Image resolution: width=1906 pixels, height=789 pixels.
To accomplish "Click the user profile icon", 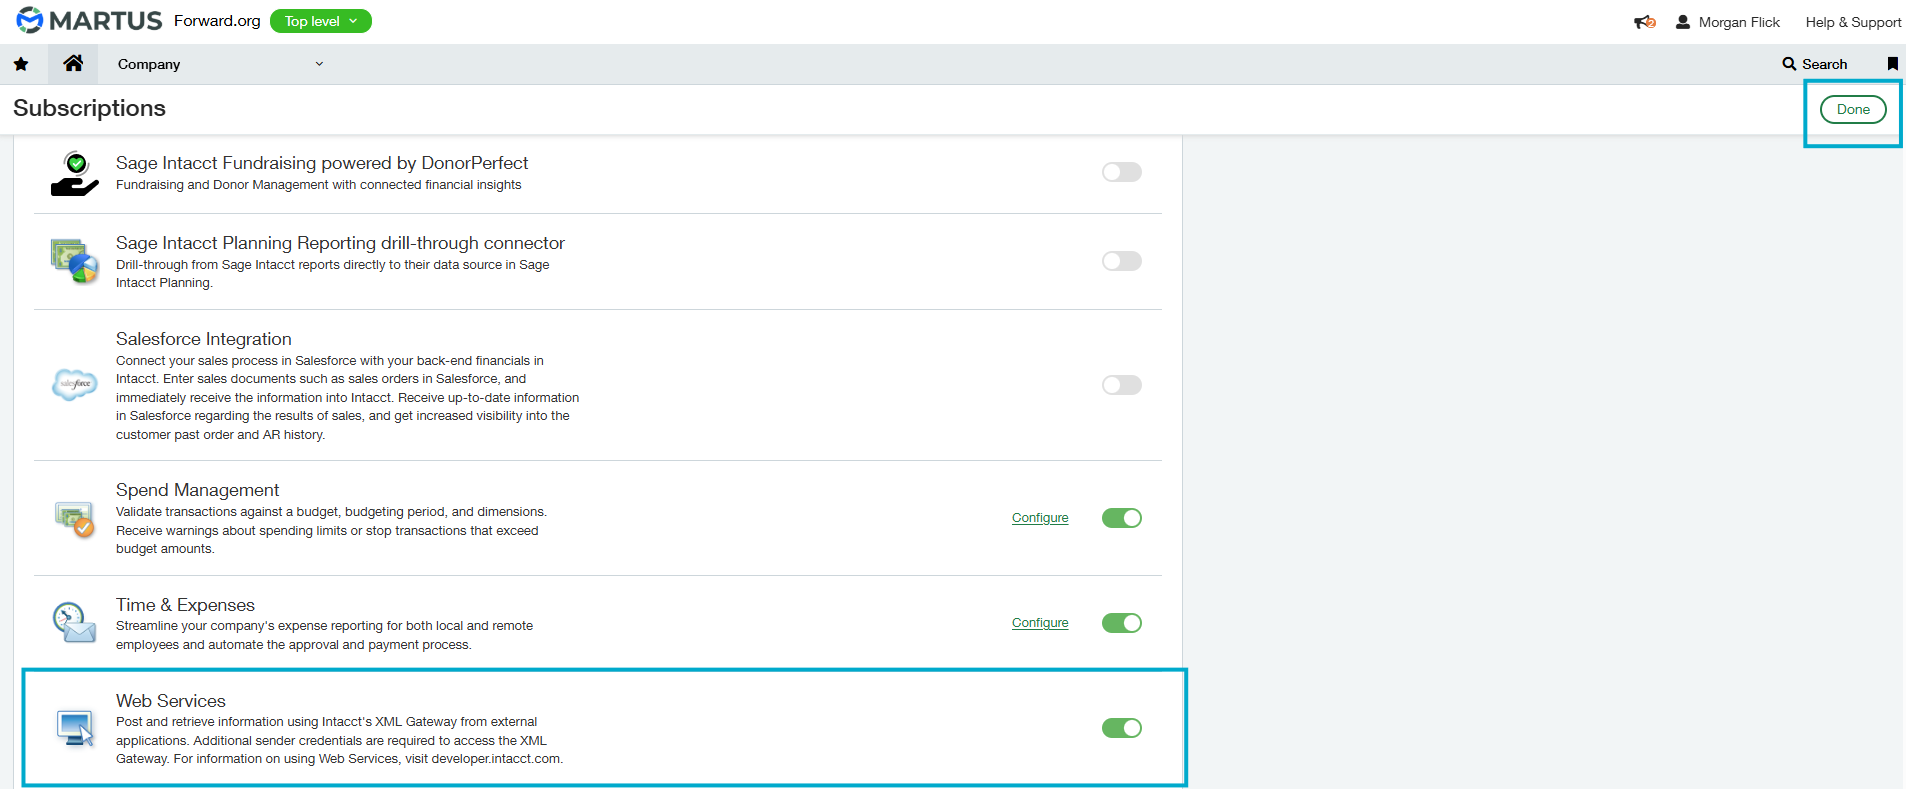I will [1683, 22].
